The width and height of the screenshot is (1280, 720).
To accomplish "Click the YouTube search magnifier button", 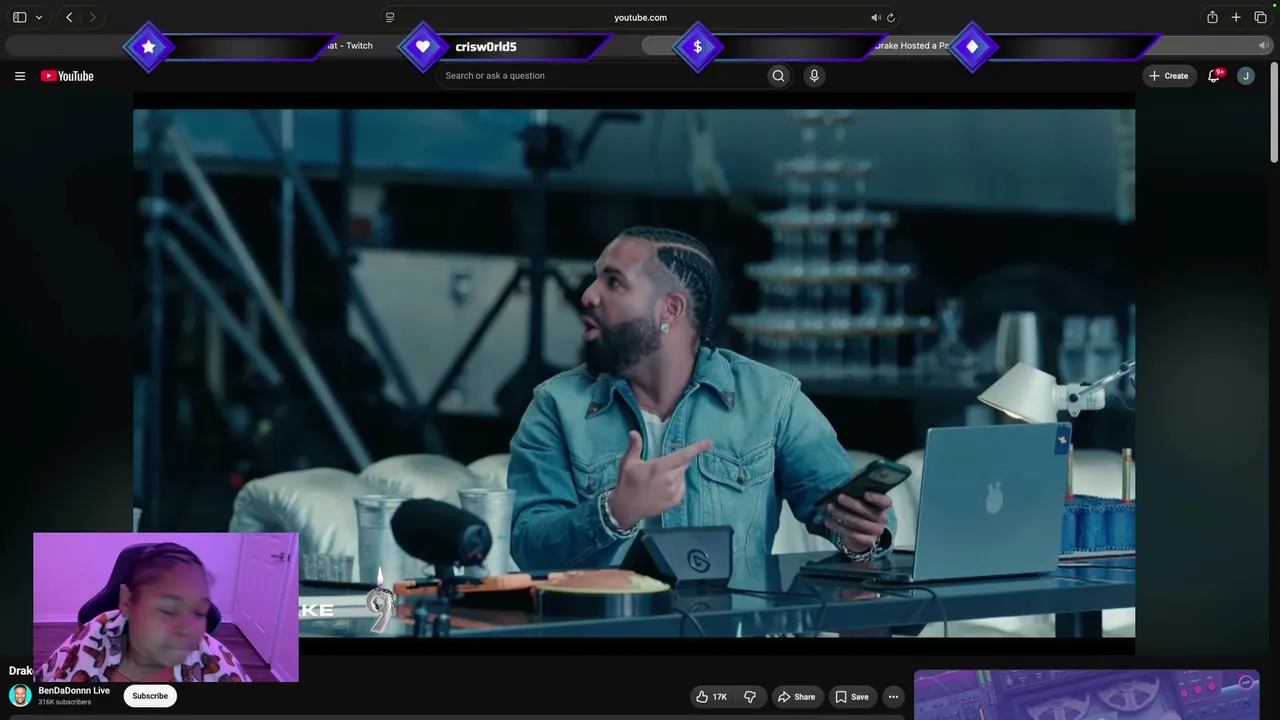I will 778,76.
